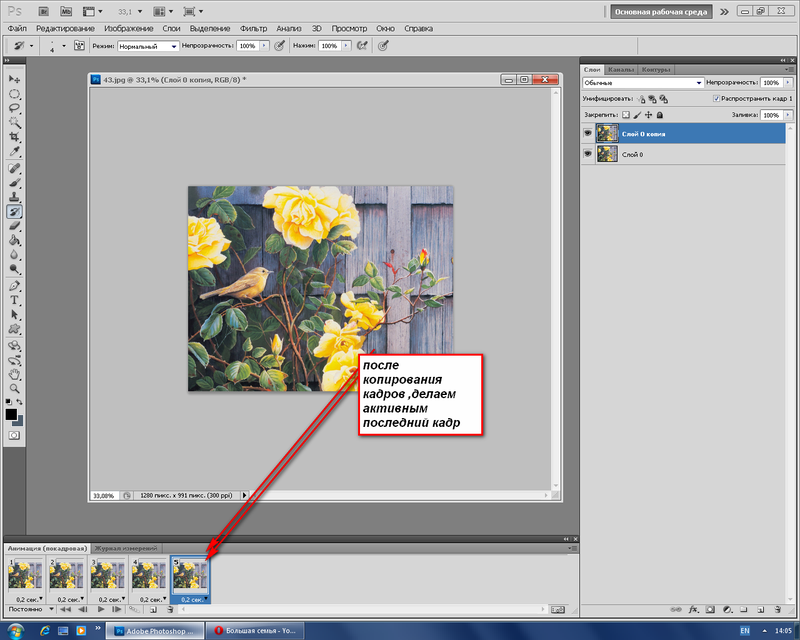Toggle tablet pressure controls opacity

[x=279, y=46]
